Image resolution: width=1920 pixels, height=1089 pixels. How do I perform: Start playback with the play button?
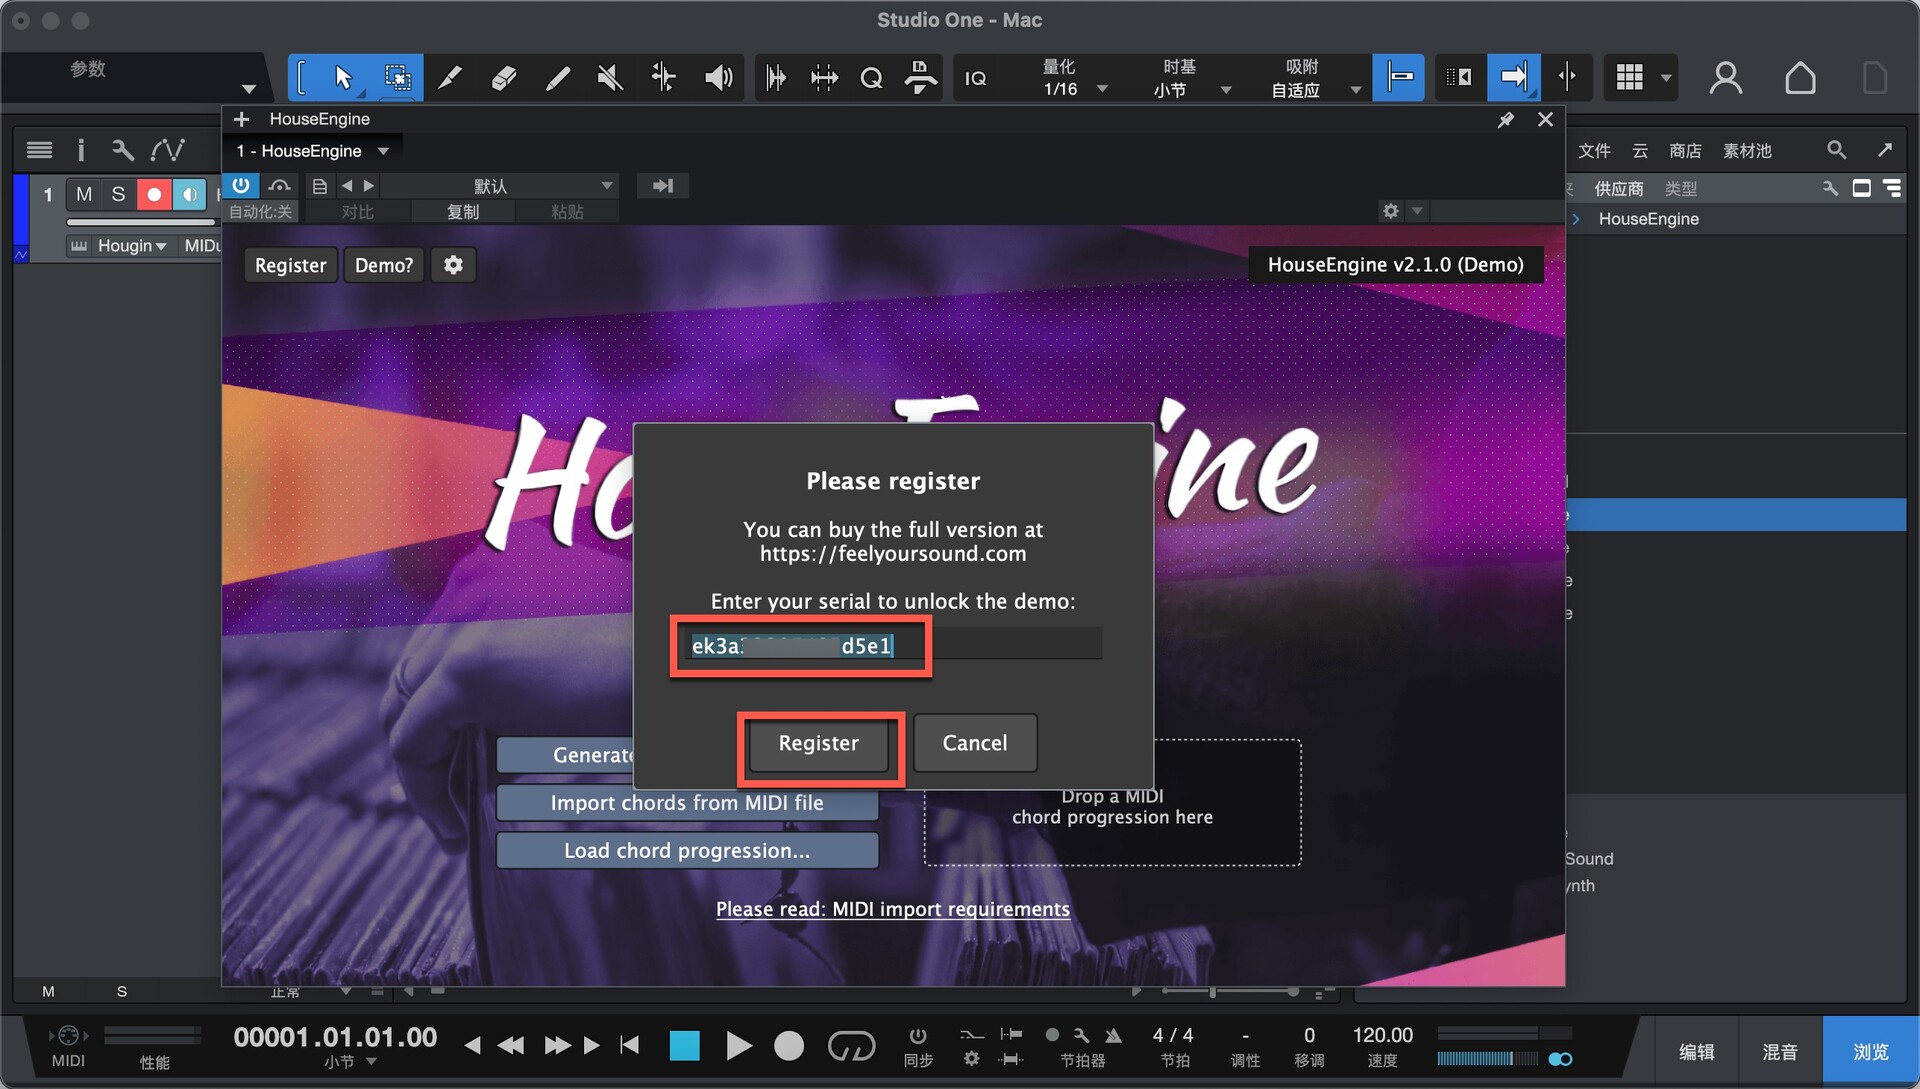(x=738, y=1046)
